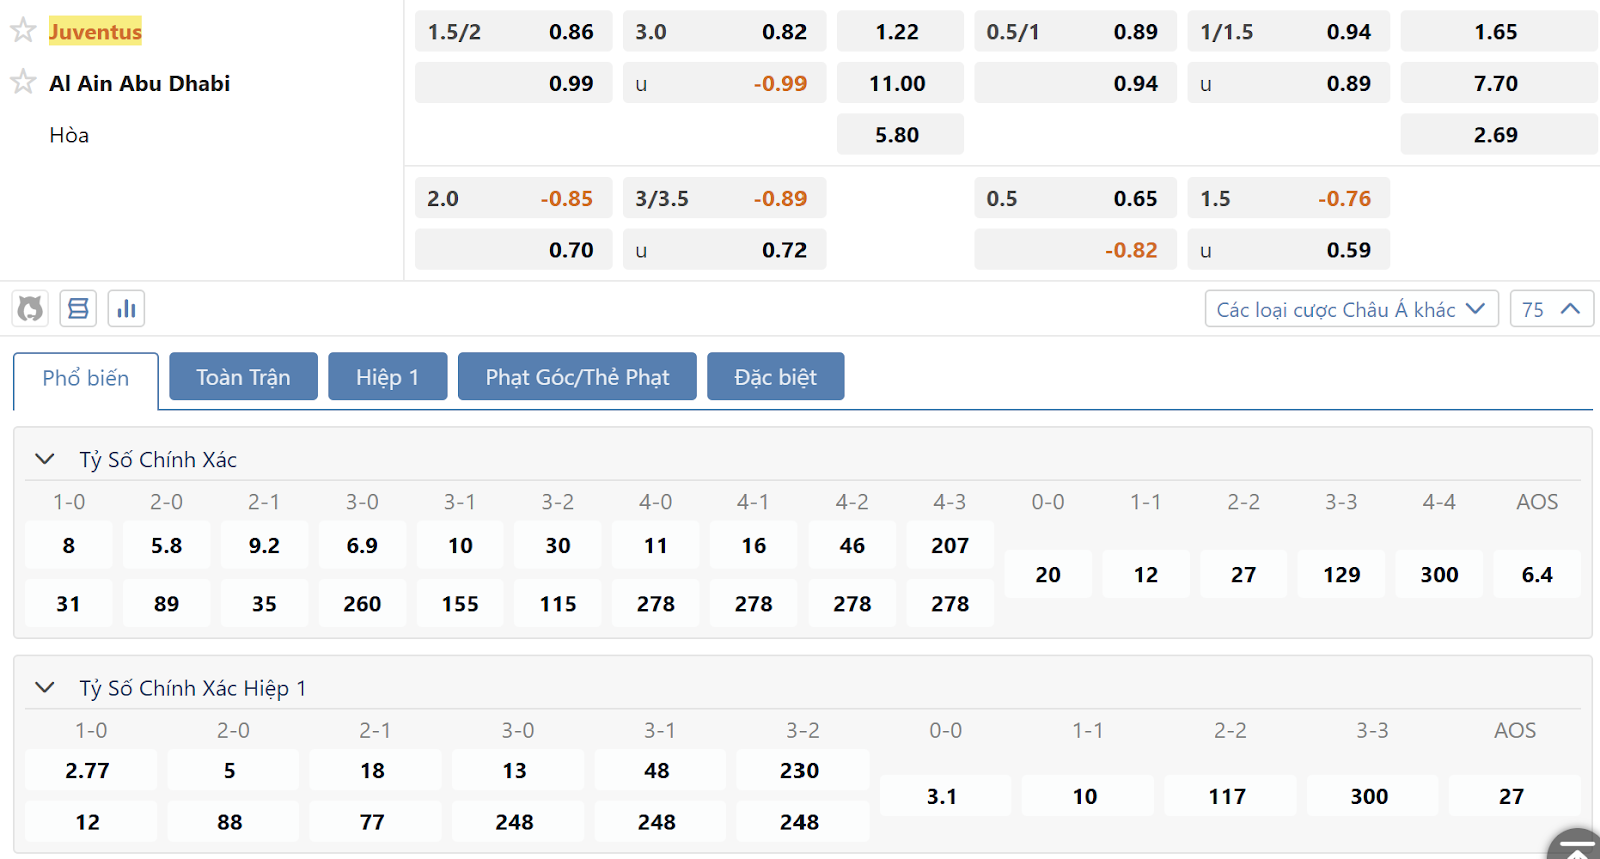
Task: Select full-time 1X2 odds 1.22
Action: 899,32
